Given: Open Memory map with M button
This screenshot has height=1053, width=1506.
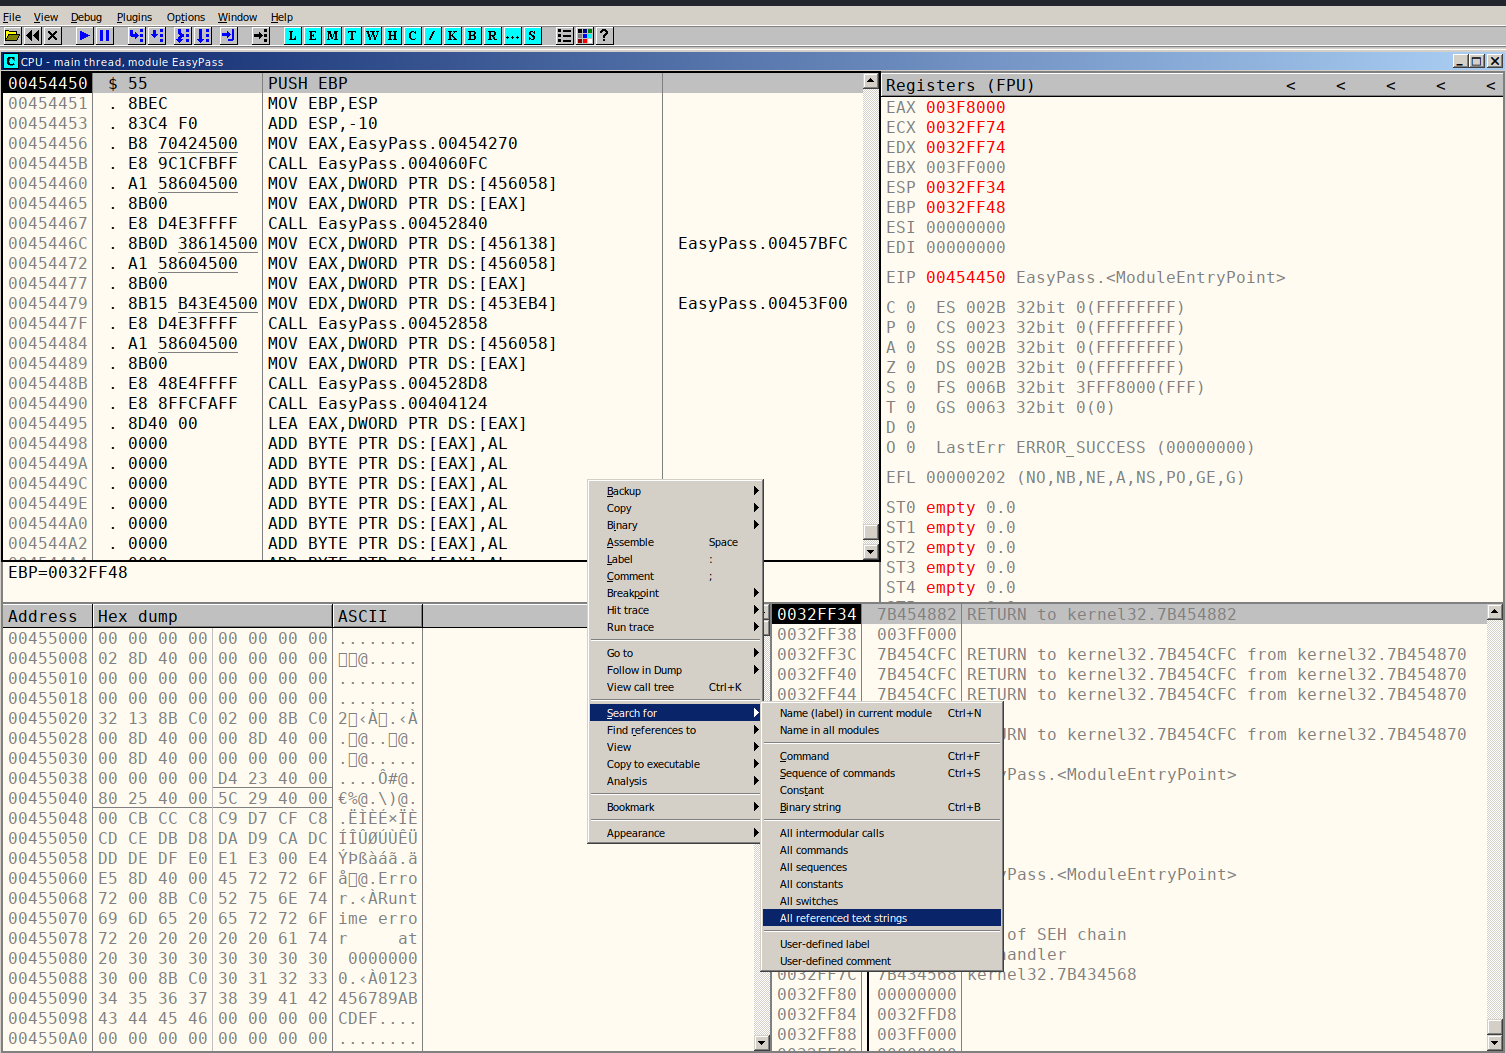Looking at the screenshot, I should (x=333, y=36).
